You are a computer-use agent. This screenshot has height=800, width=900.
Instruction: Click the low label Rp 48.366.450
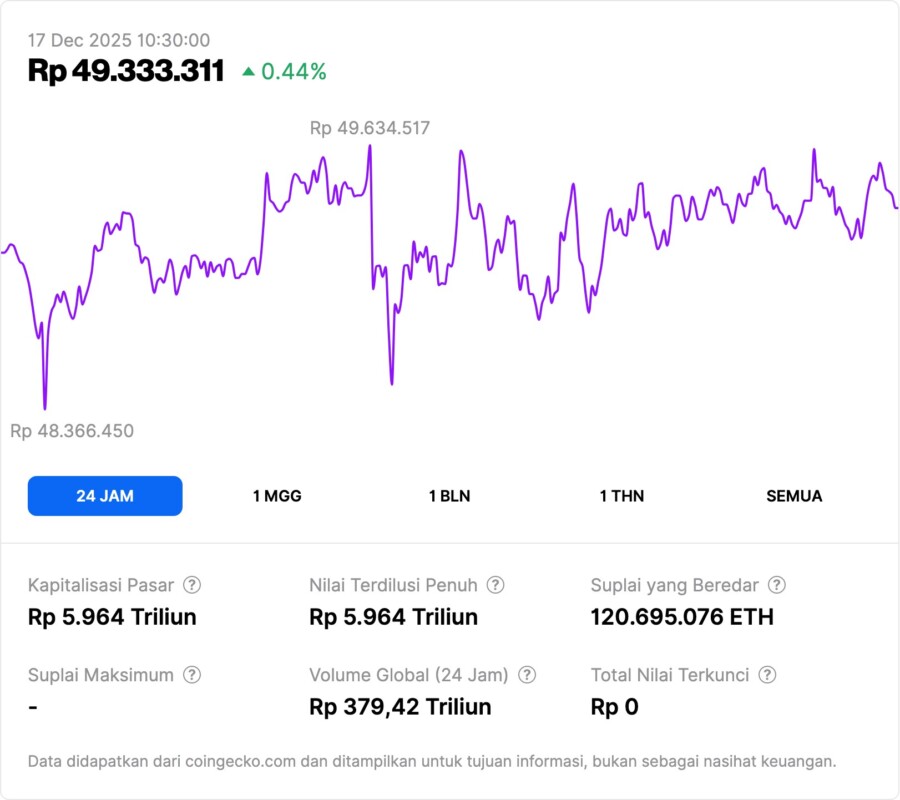tap(72, 431)
